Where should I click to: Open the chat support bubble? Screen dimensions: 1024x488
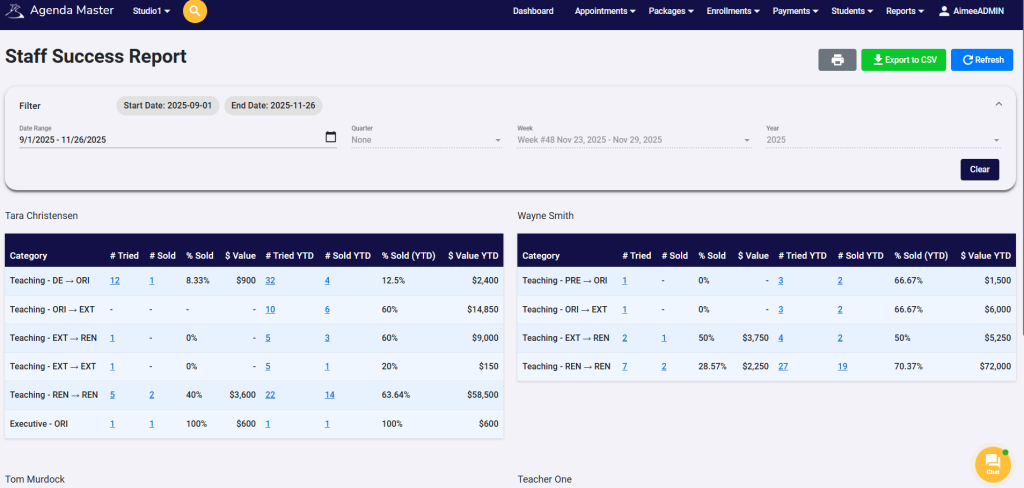tap(992, 463)
